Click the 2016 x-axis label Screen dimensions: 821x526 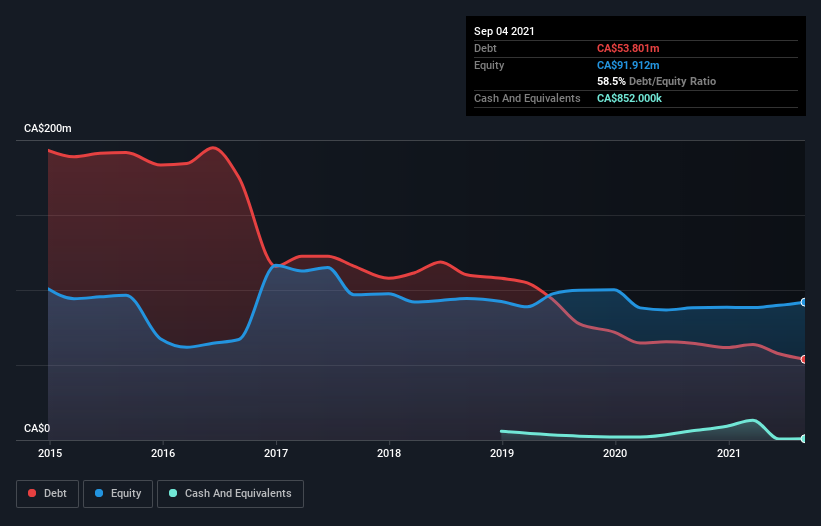point(163,453)
